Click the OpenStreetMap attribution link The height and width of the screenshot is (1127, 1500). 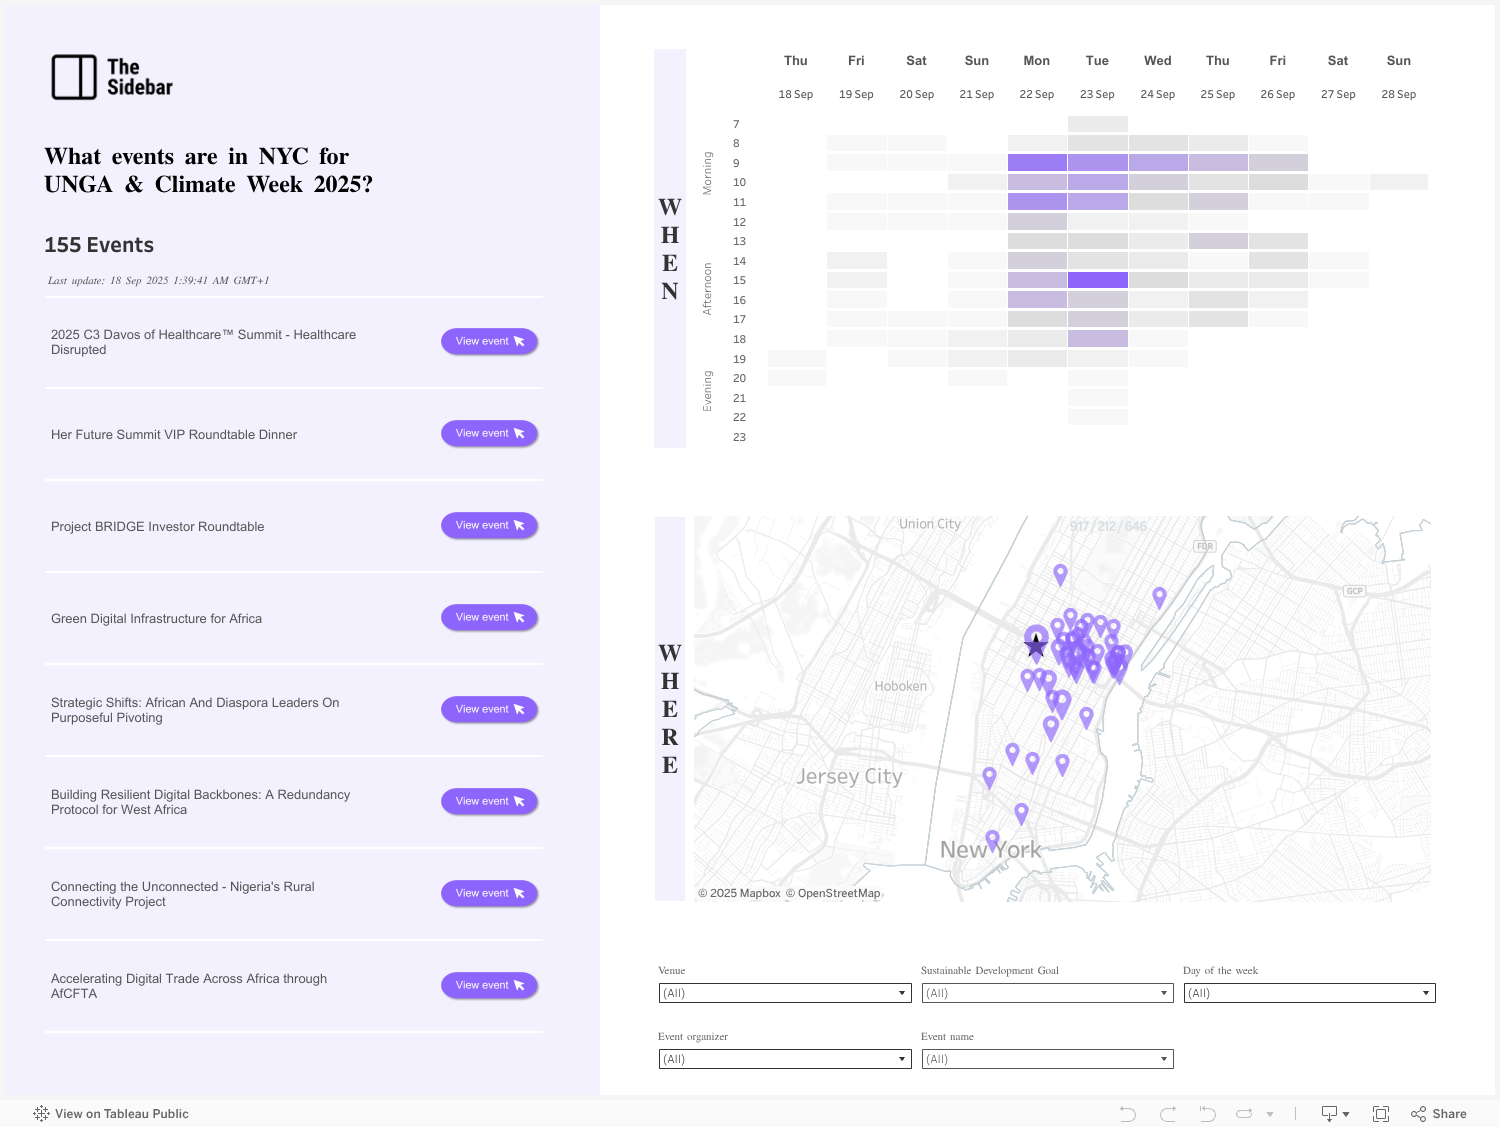833,893
